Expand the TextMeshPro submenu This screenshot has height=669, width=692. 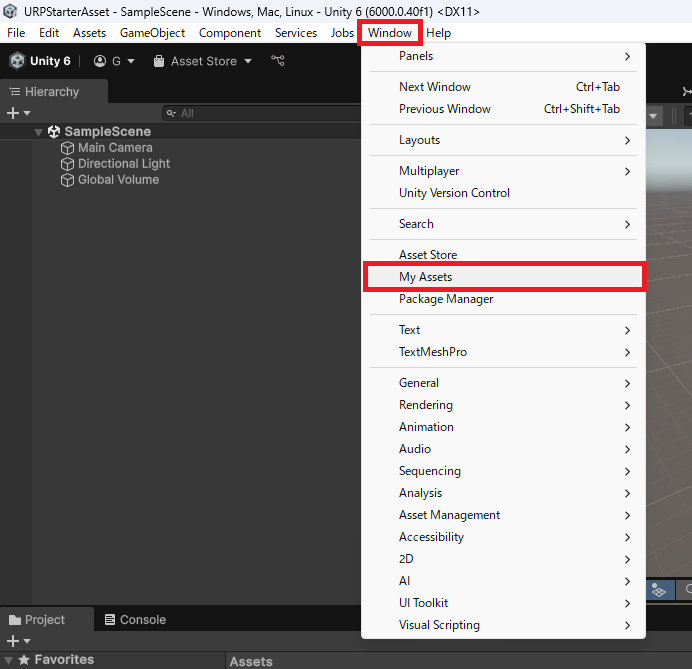pos(503,352)
